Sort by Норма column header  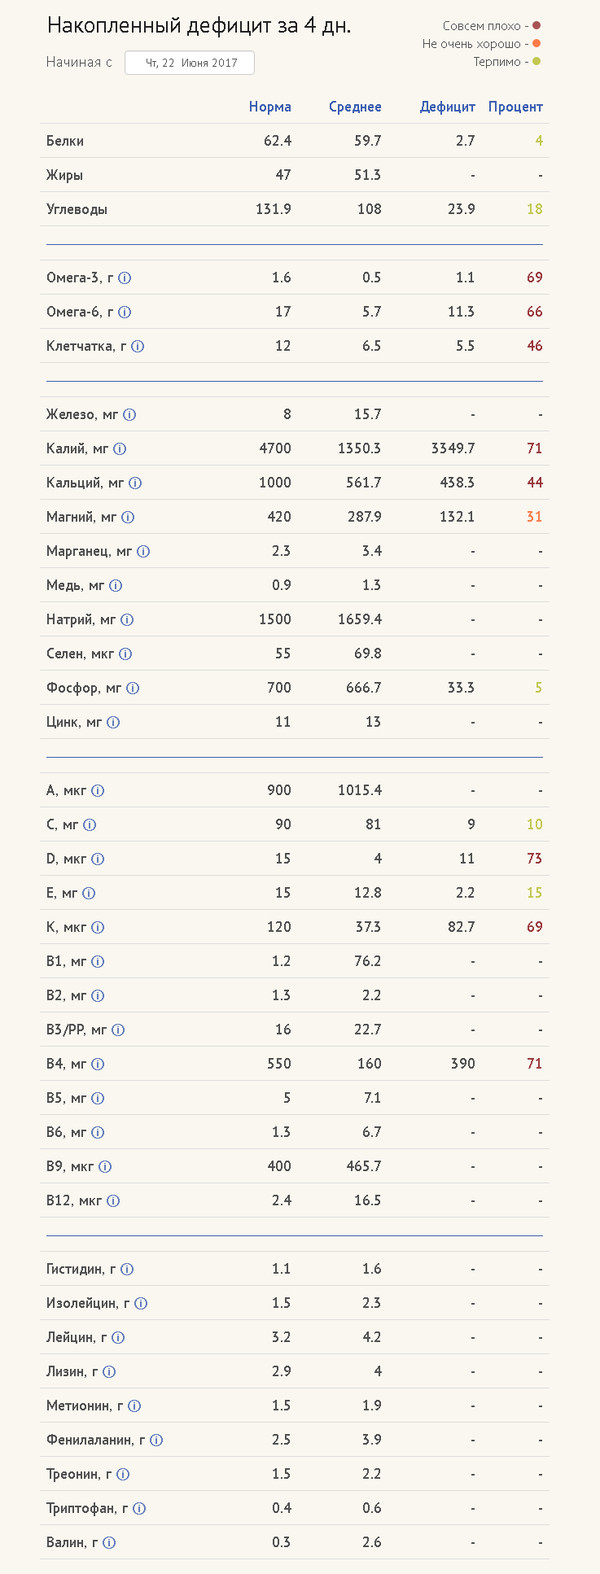pos(270,107)
